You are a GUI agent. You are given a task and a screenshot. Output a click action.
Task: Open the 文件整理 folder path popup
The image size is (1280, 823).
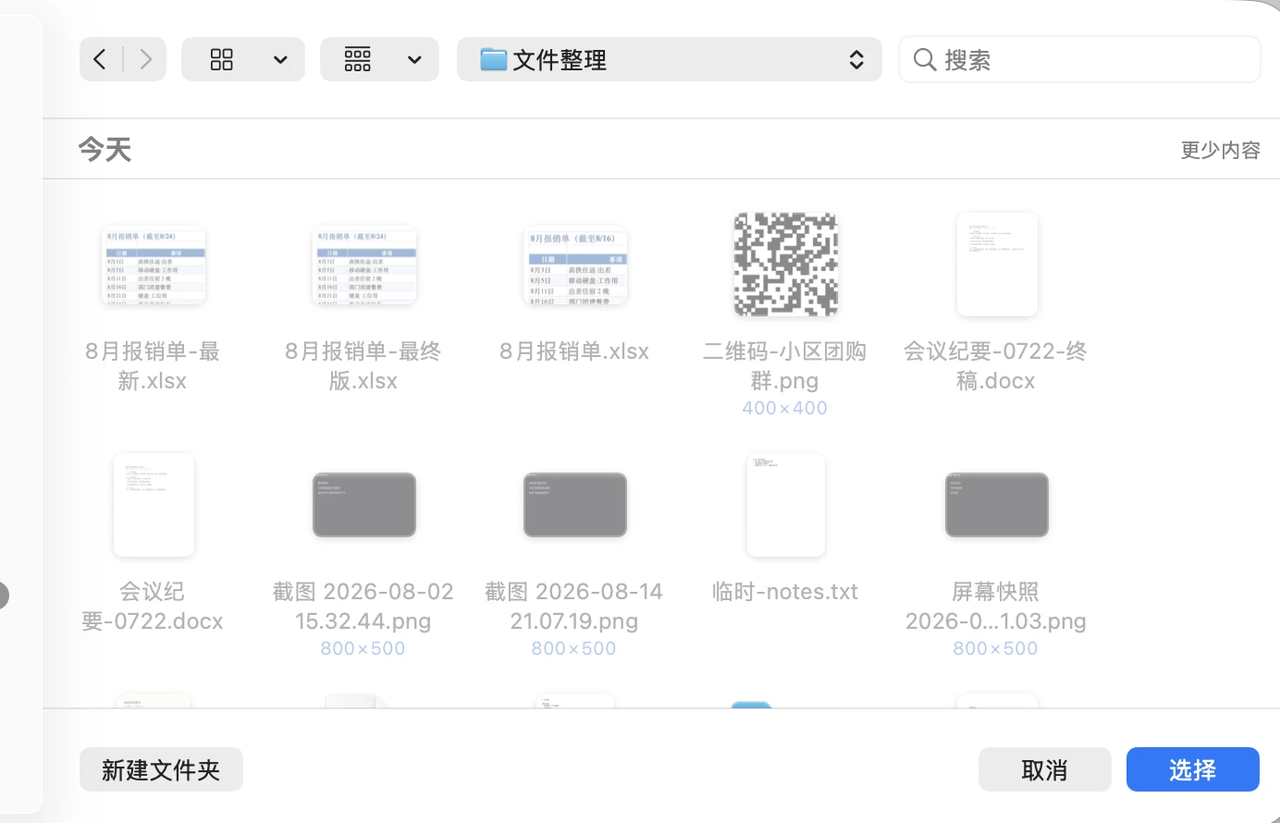669,60
